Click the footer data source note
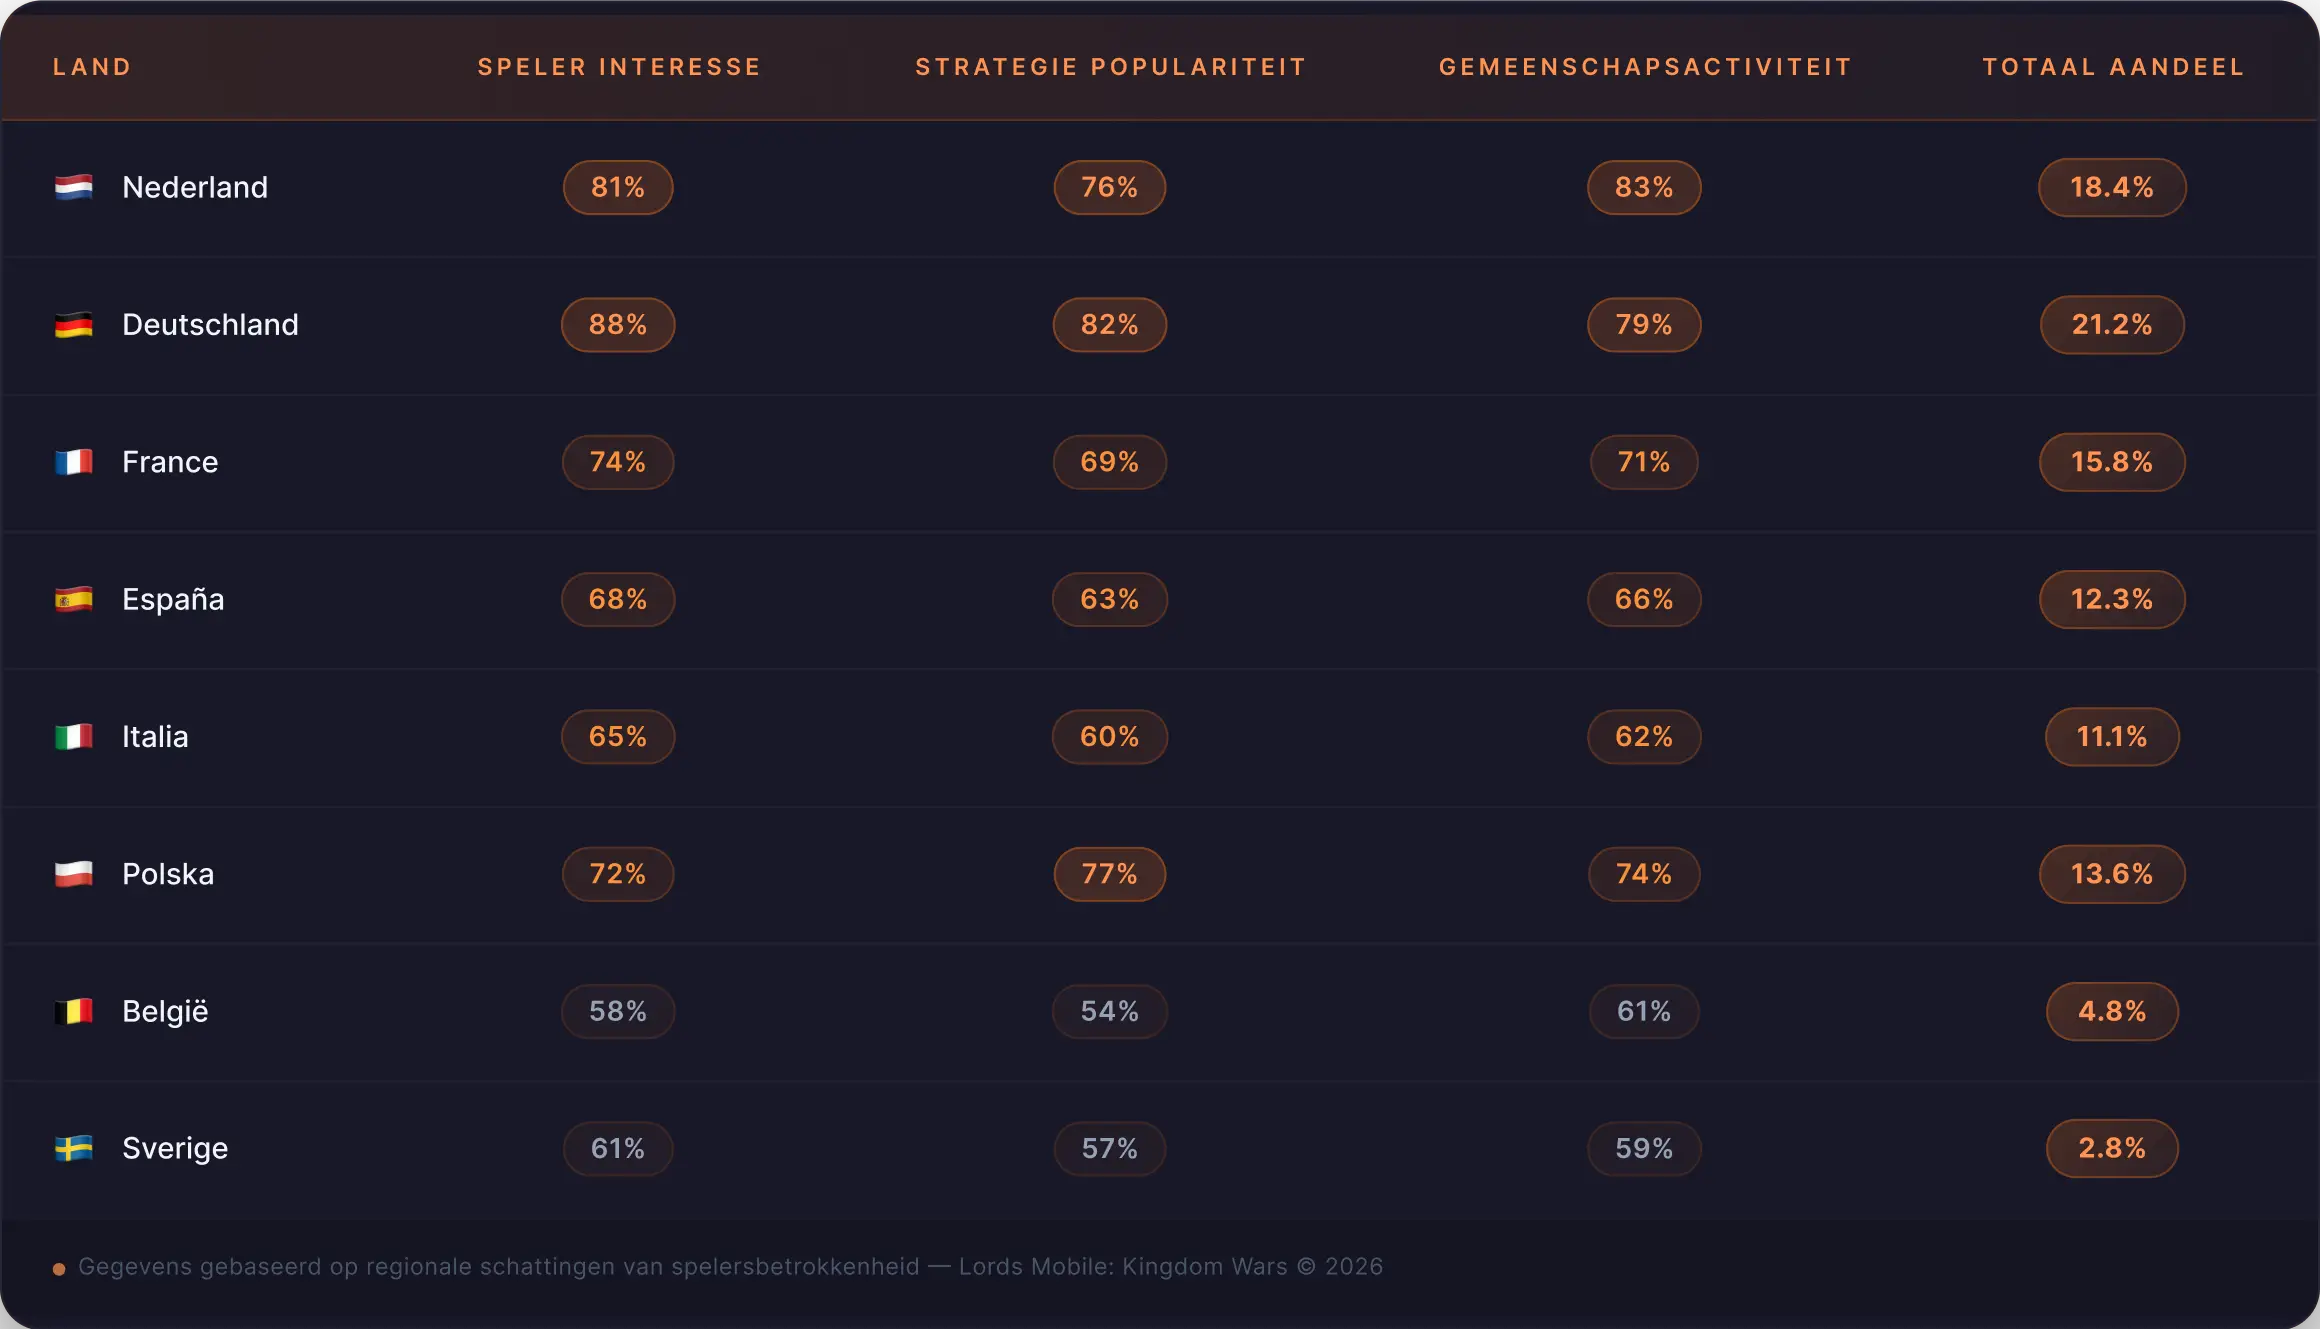Viewport: 2320px width, 1329px height. [x=730, y=1267]
